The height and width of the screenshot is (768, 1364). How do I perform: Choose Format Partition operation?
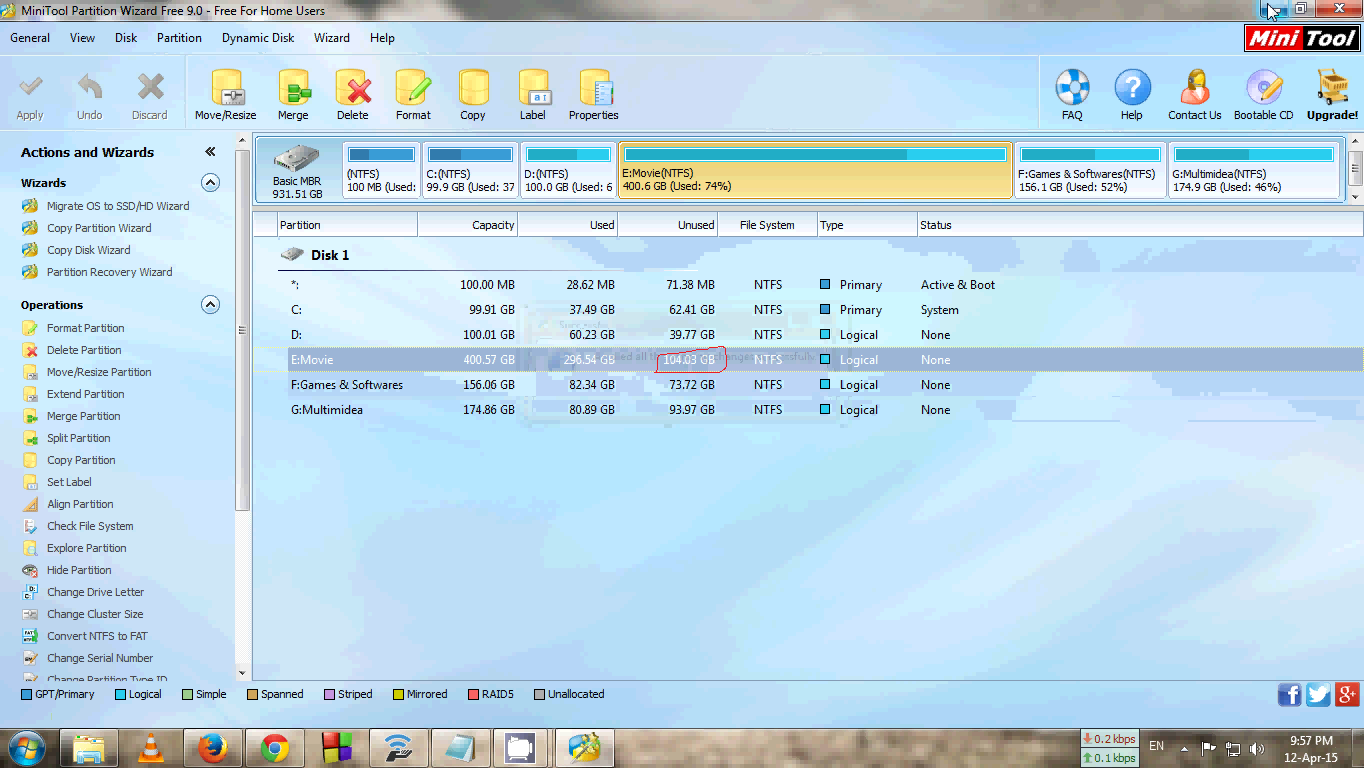[86, 328]
